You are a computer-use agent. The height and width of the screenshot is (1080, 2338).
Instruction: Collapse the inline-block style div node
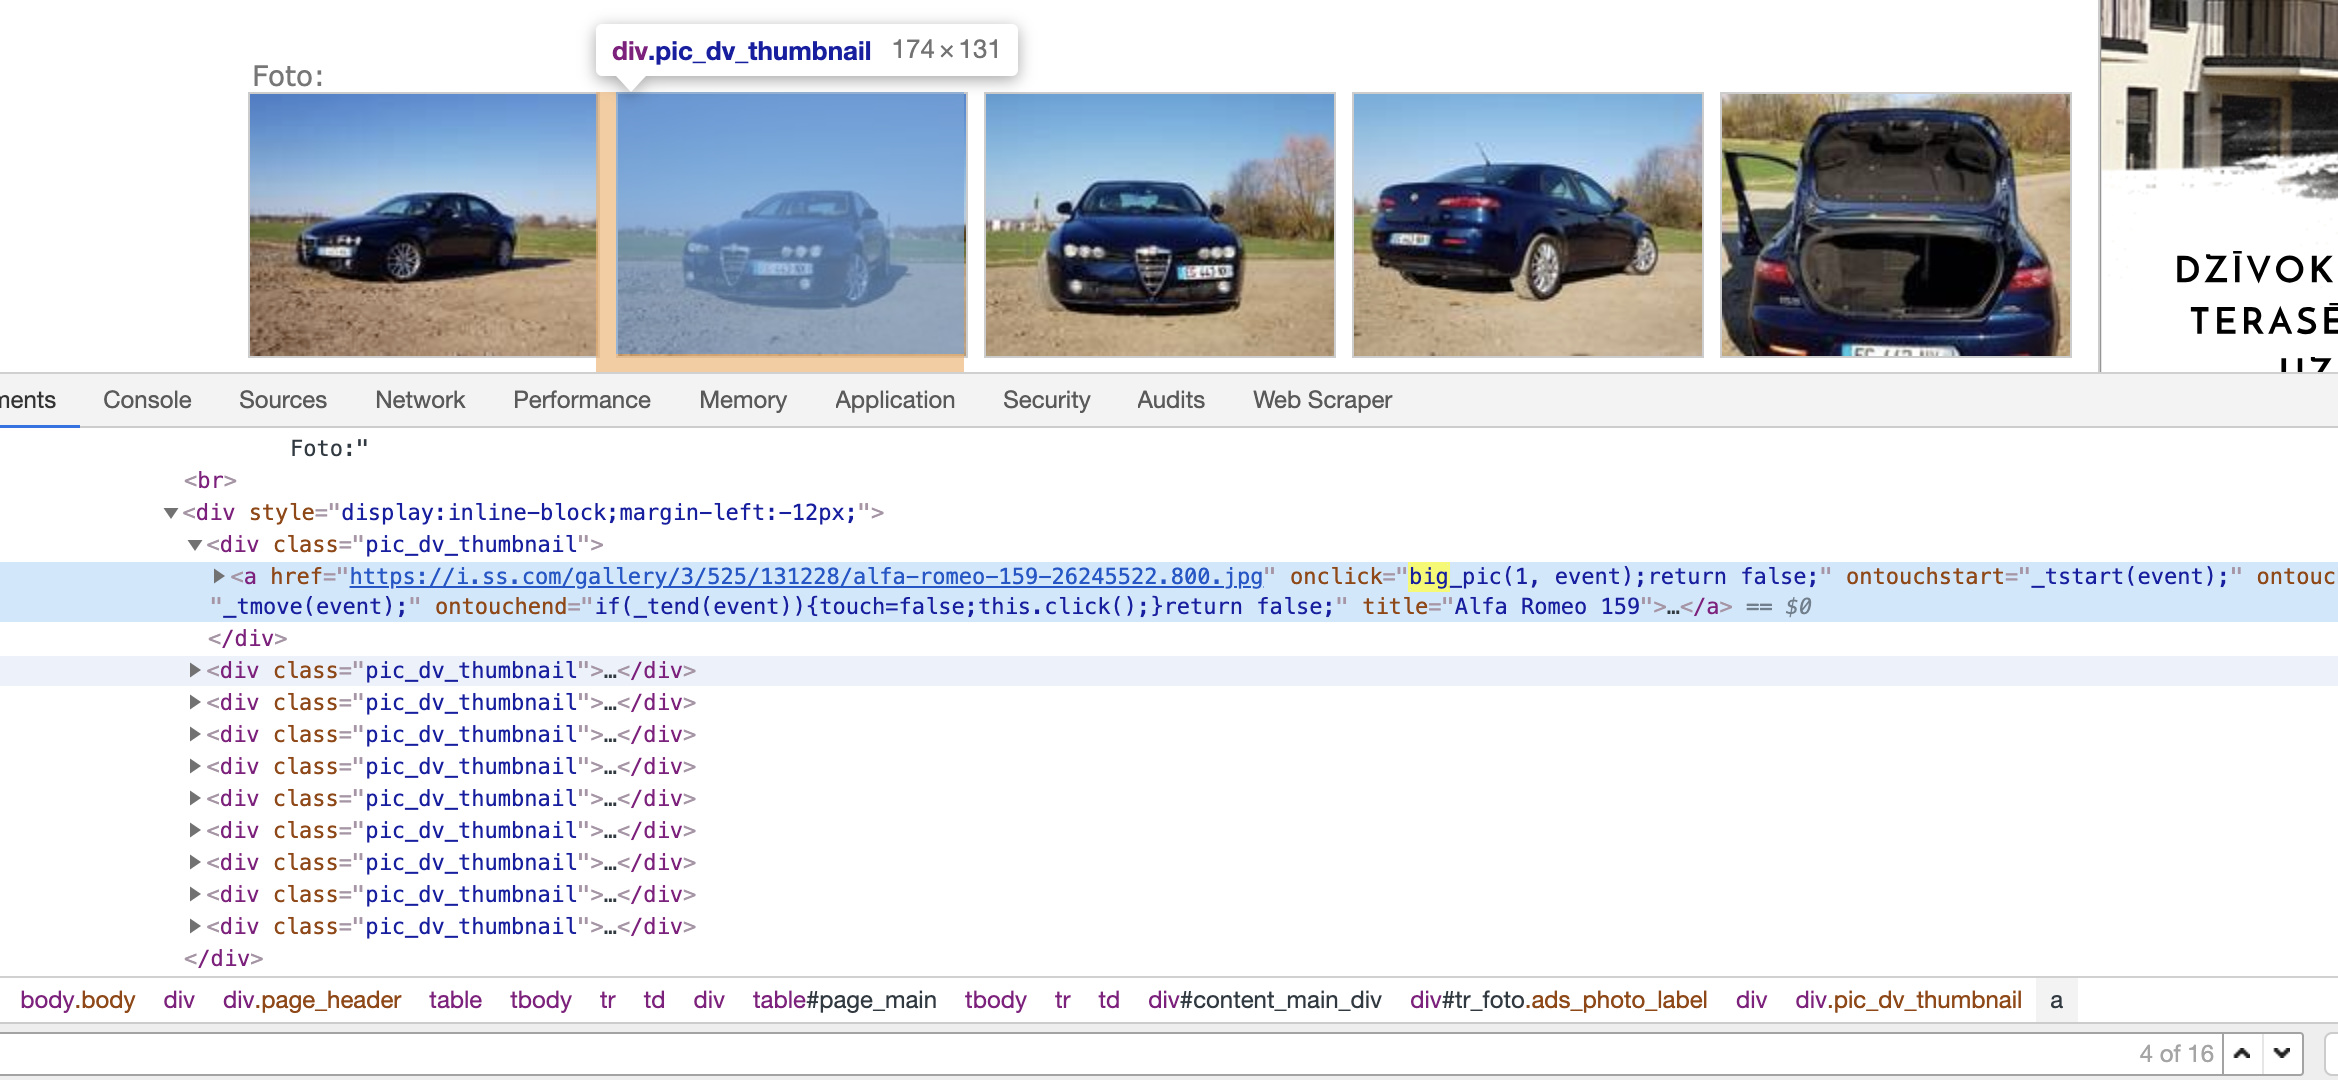coord(171,513)
